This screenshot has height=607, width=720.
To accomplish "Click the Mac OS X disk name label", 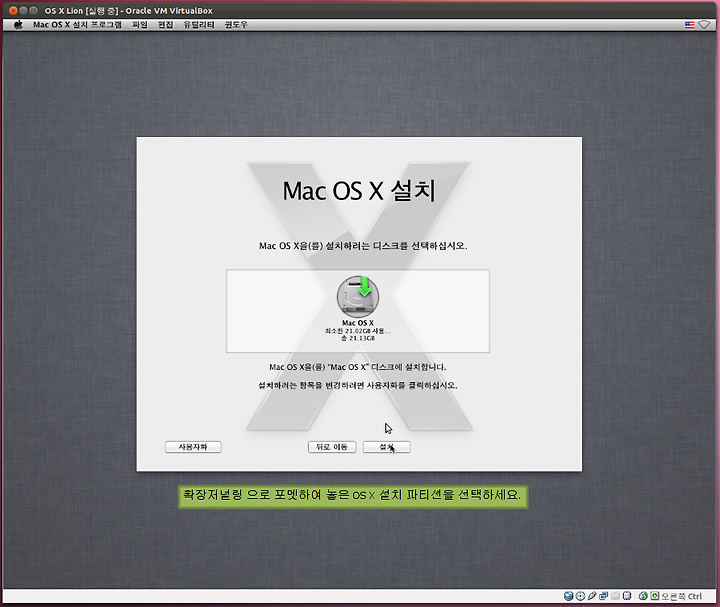I will [358, 323].
